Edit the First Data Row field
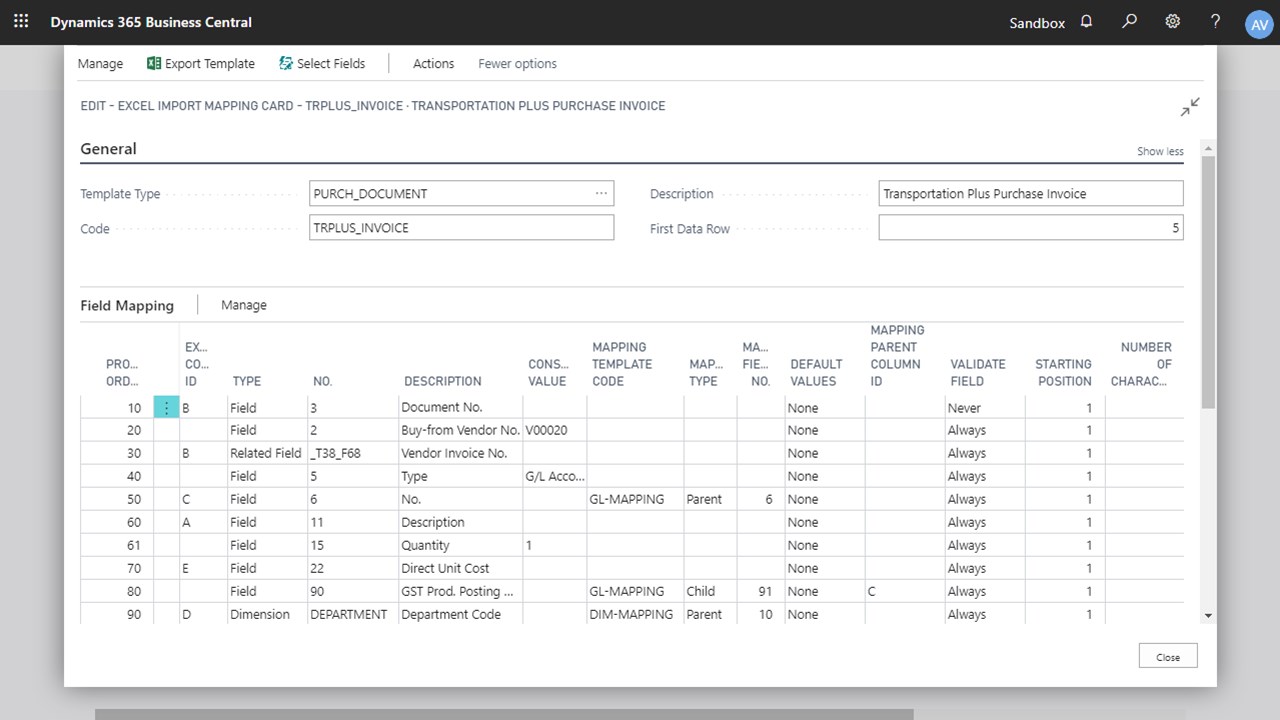1280x720 pixels. (1031, 228)
